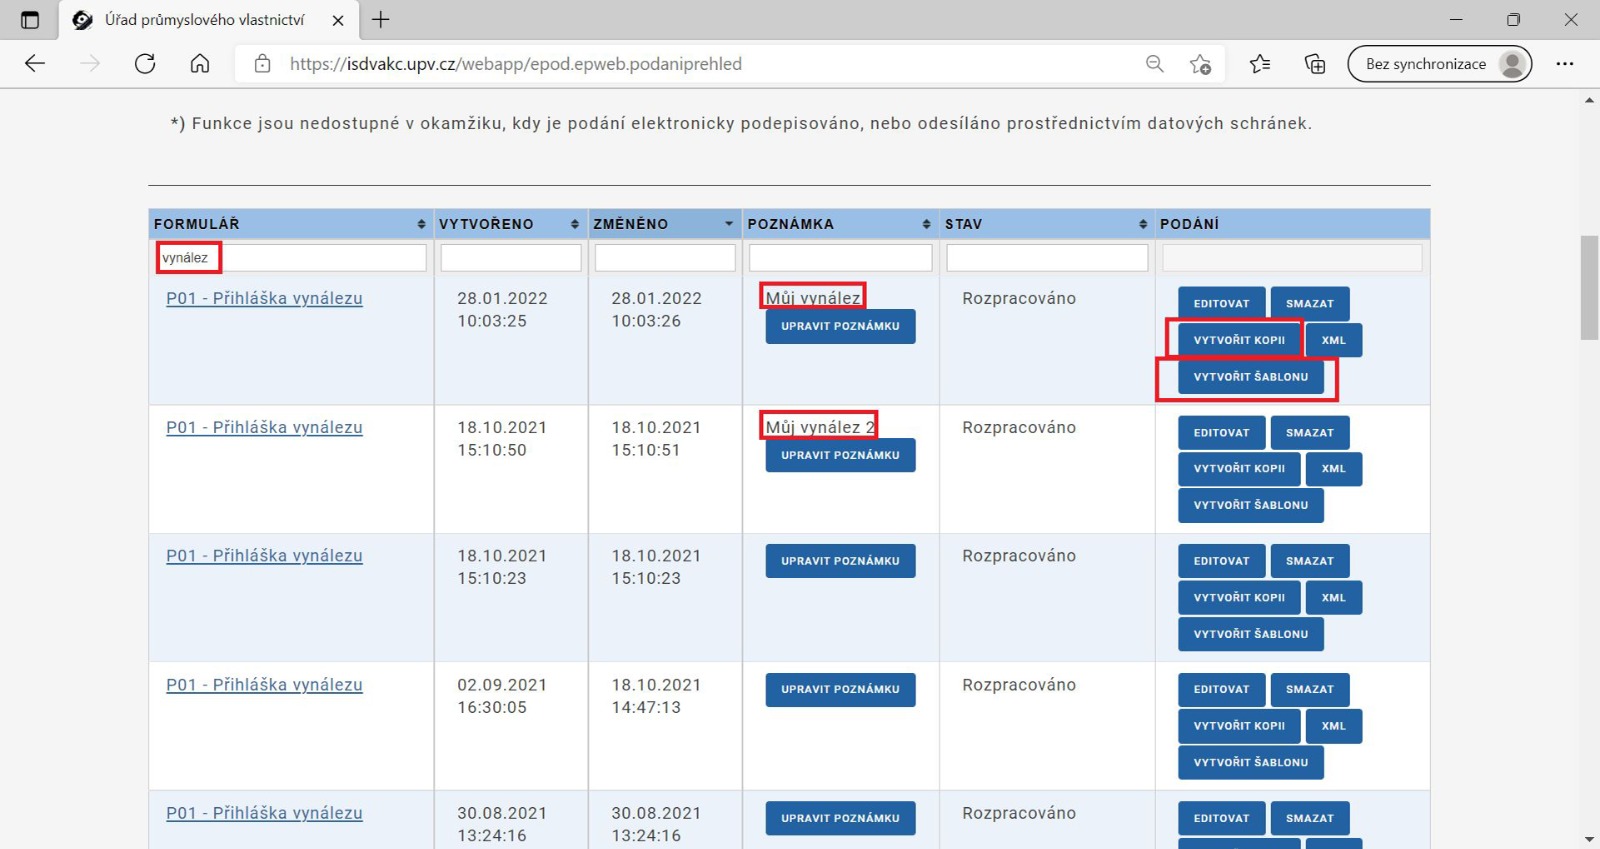Open tab actions menu icon
The height and width of the screenshot is (849, 1600).
click(30, 20)
